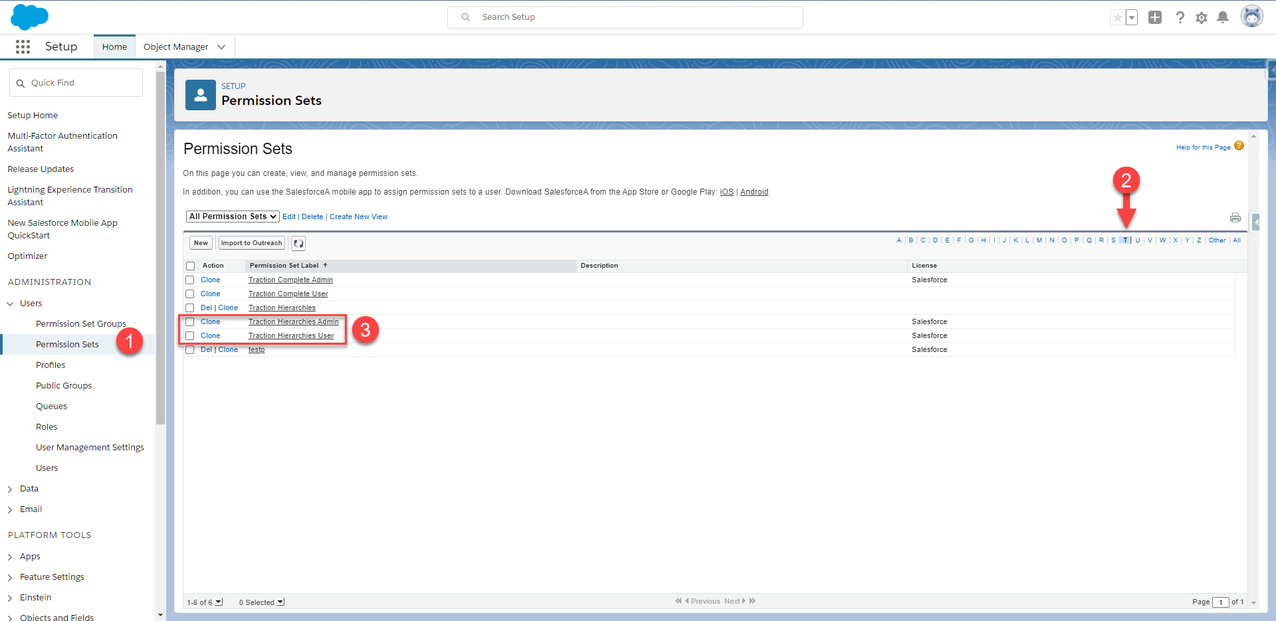Image resolution: width=1276 pixels, height=621 pixels.
Task: Click the iOS download link
Action: [727, 192]
